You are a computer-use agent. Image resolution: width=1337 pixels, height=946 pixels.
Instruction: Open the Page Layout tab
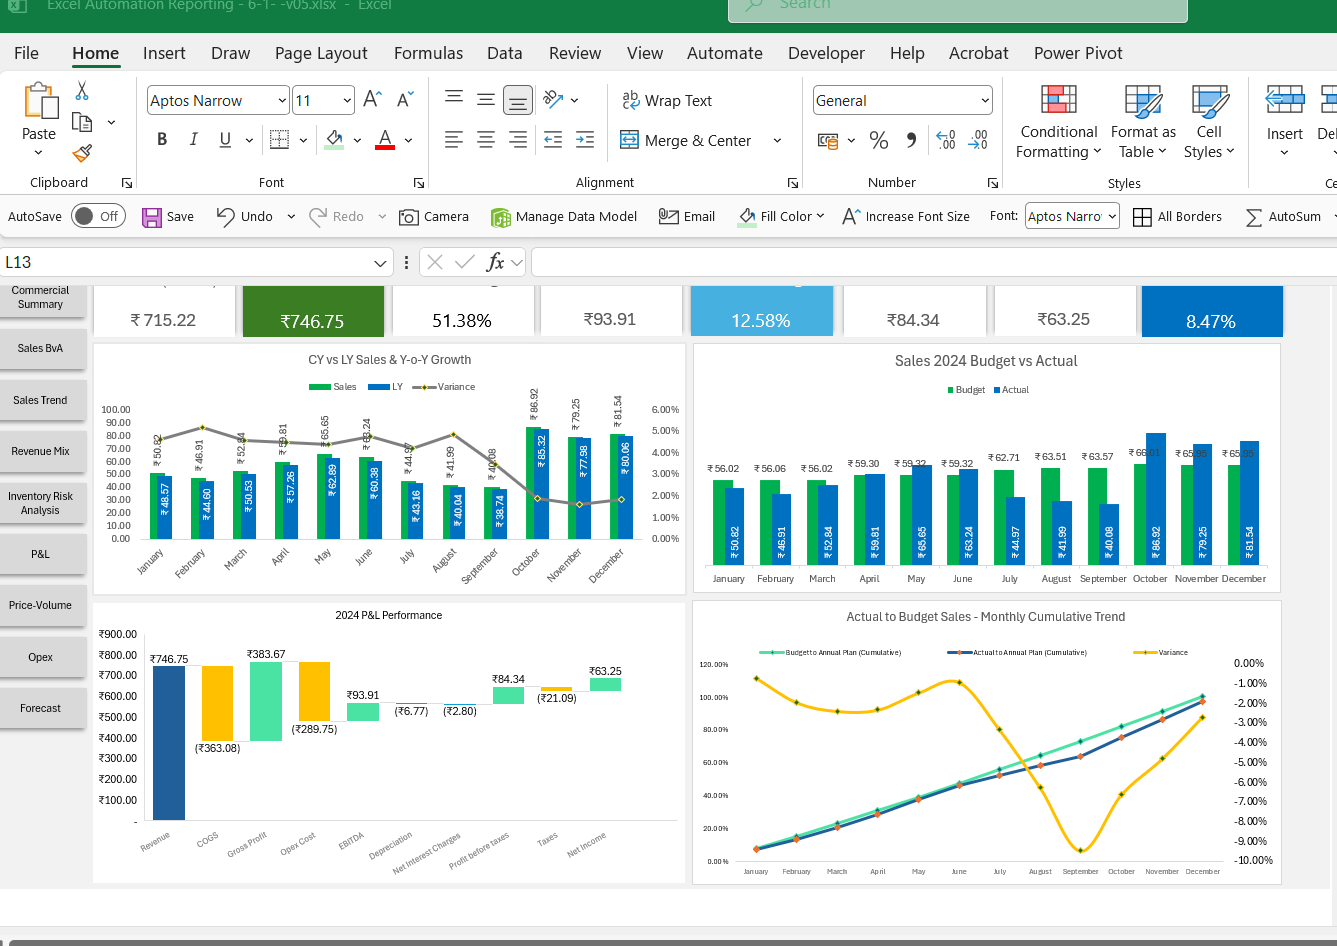point(321,53)
